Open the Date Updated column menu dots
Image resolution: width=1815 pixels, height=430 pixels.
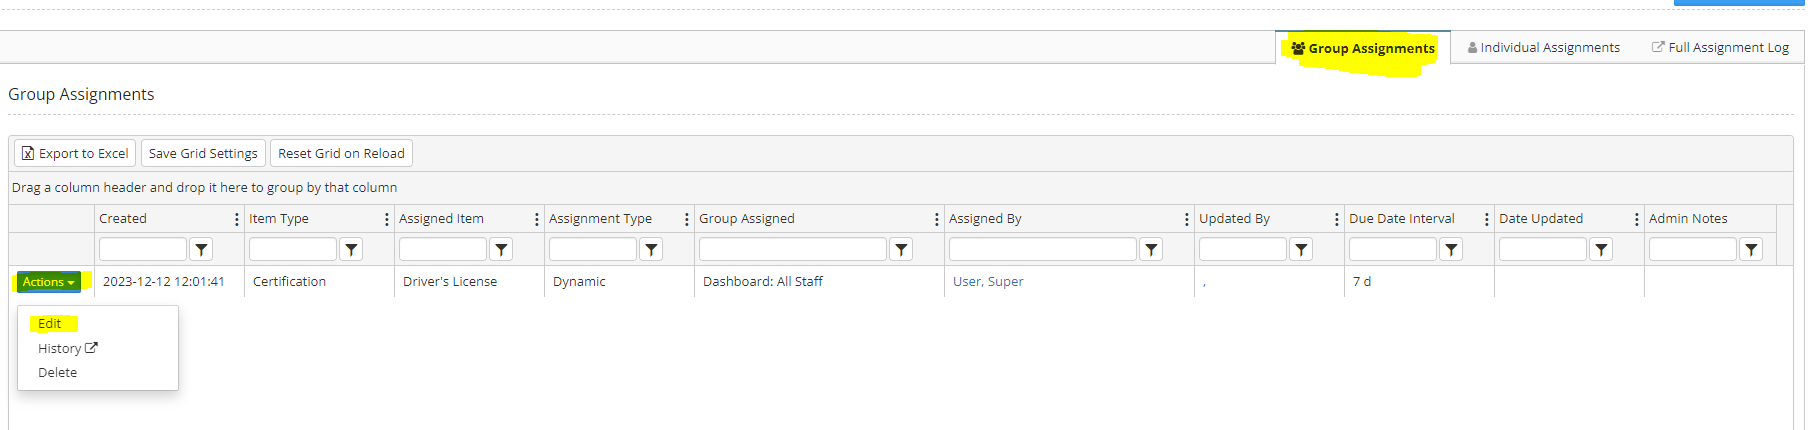(x=1637, y=219)
